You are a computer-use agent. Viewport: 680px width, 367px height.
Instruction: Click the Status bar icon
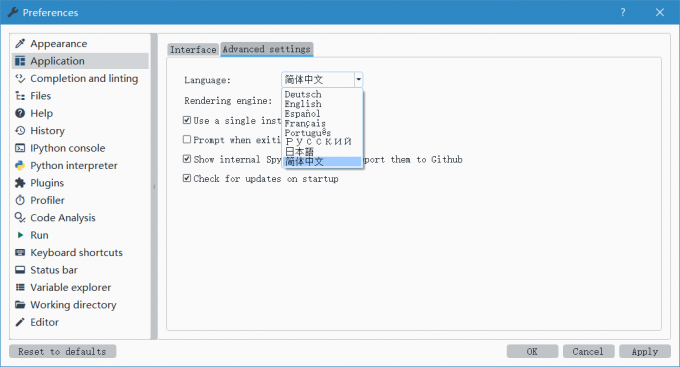click(x=20, y=270)
